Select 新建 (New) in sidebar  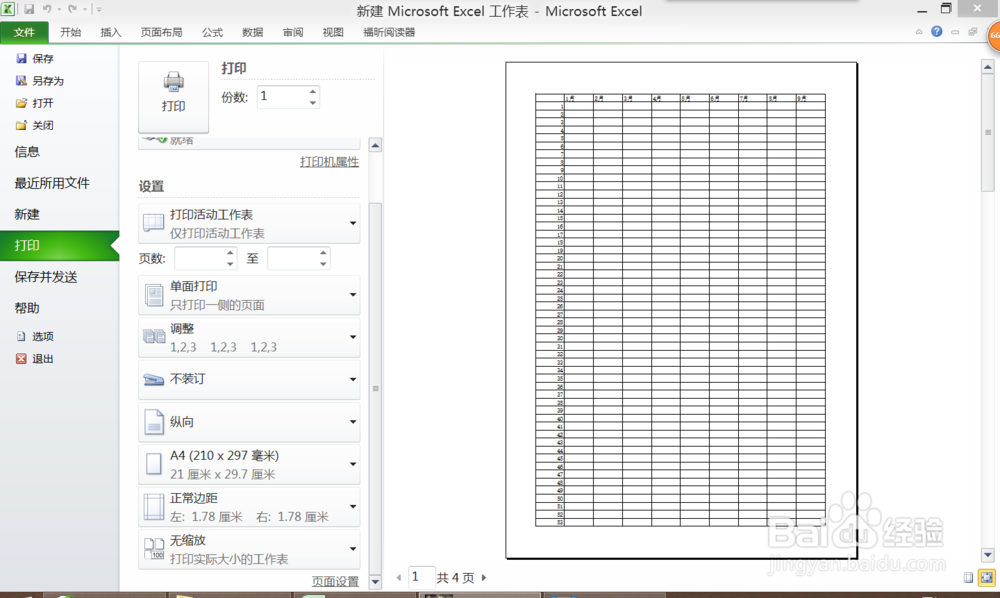pyautogui.click(x=27, y=215)
